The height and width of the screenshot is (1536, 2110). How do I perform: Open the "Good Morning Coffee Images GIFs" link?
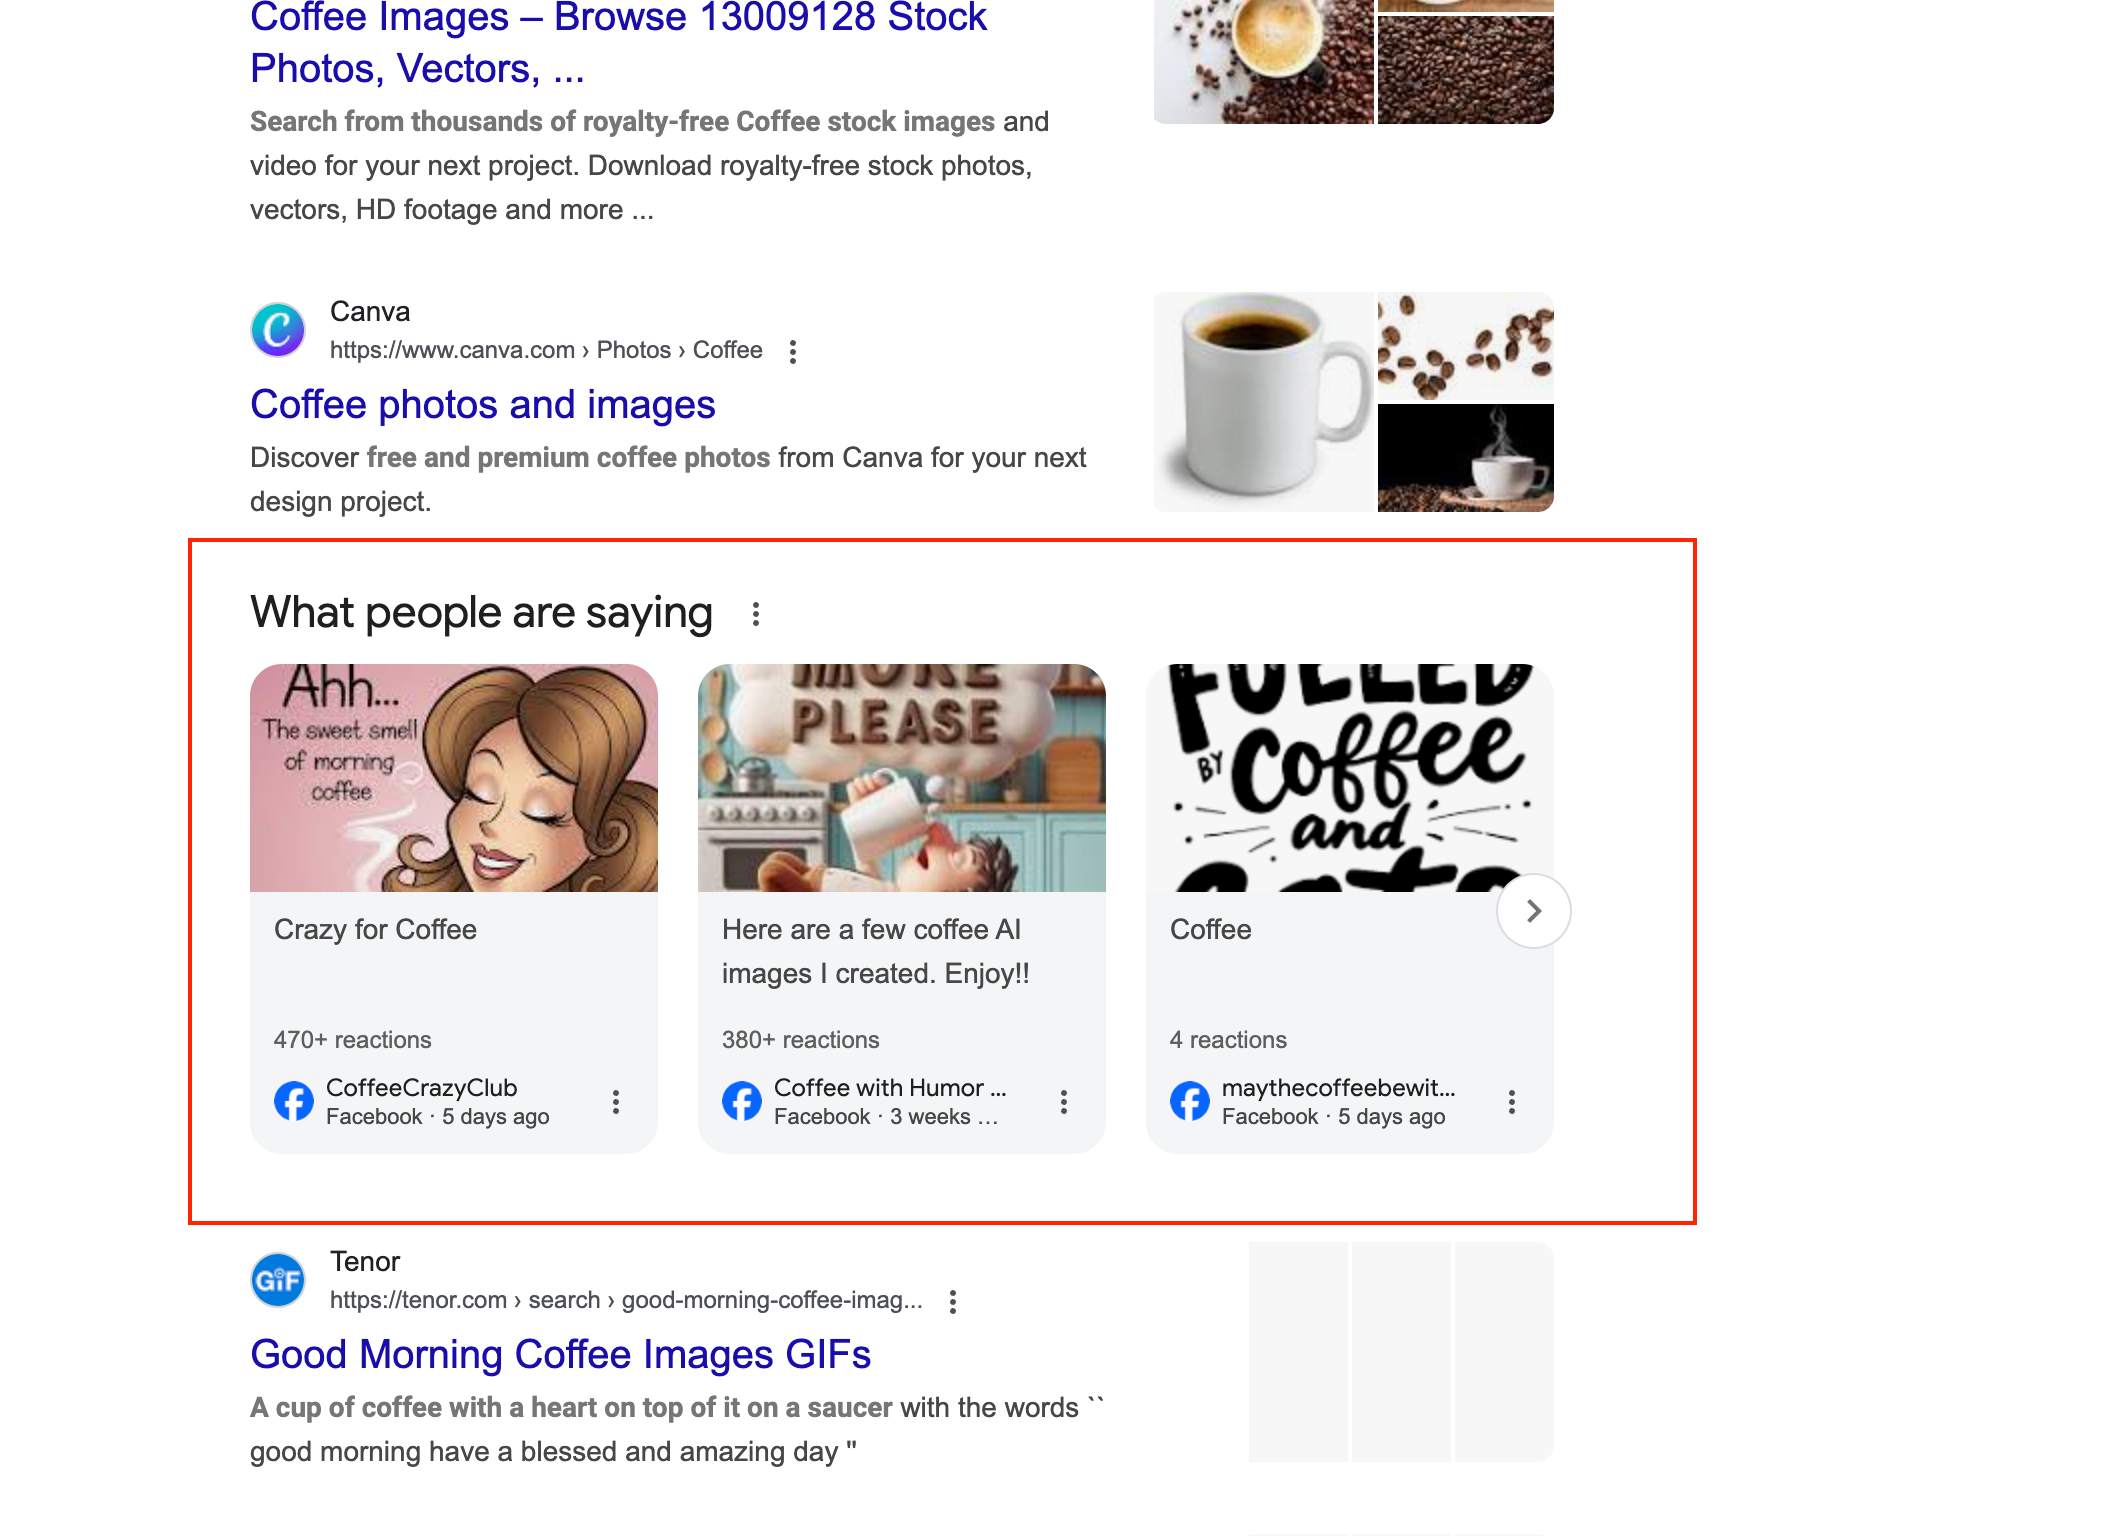(560, 1355)
